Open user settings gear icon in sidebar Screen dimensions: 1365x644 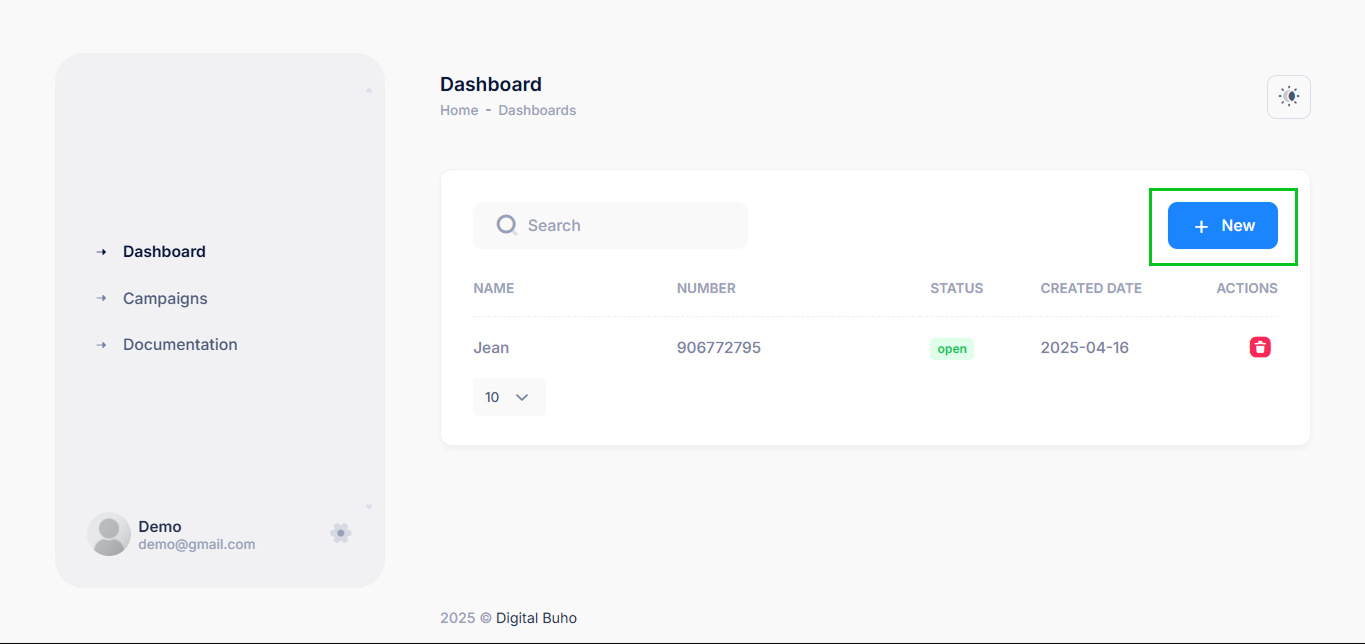pos(341,533)
